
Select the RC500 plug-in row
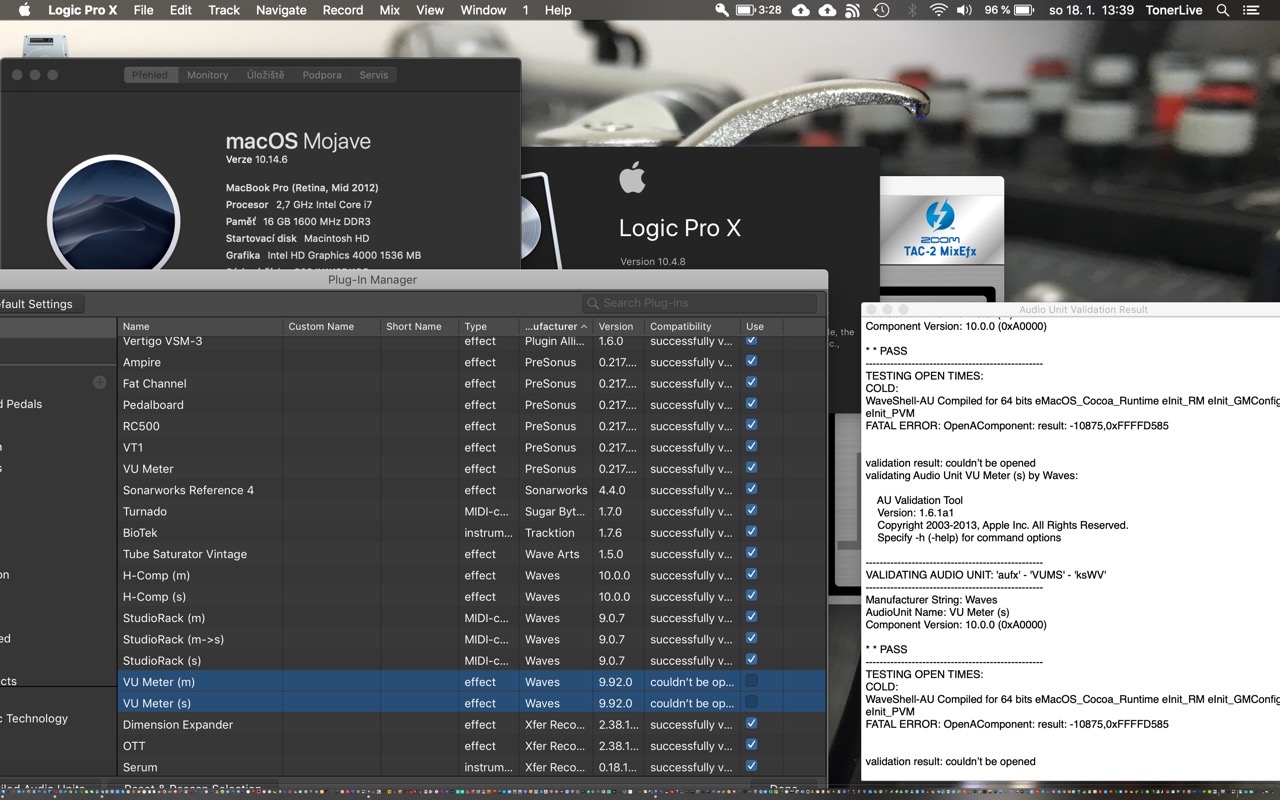pyautogui.click(x=472, y=426)
